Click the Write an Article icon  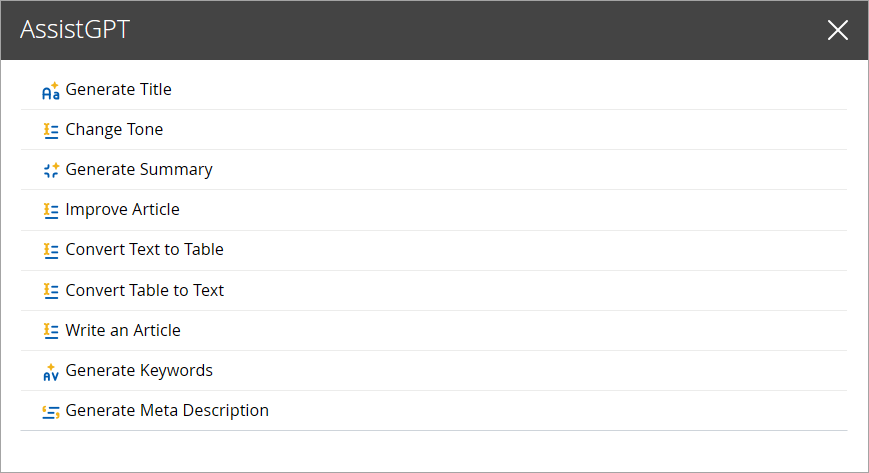click(x=51, y=331)
